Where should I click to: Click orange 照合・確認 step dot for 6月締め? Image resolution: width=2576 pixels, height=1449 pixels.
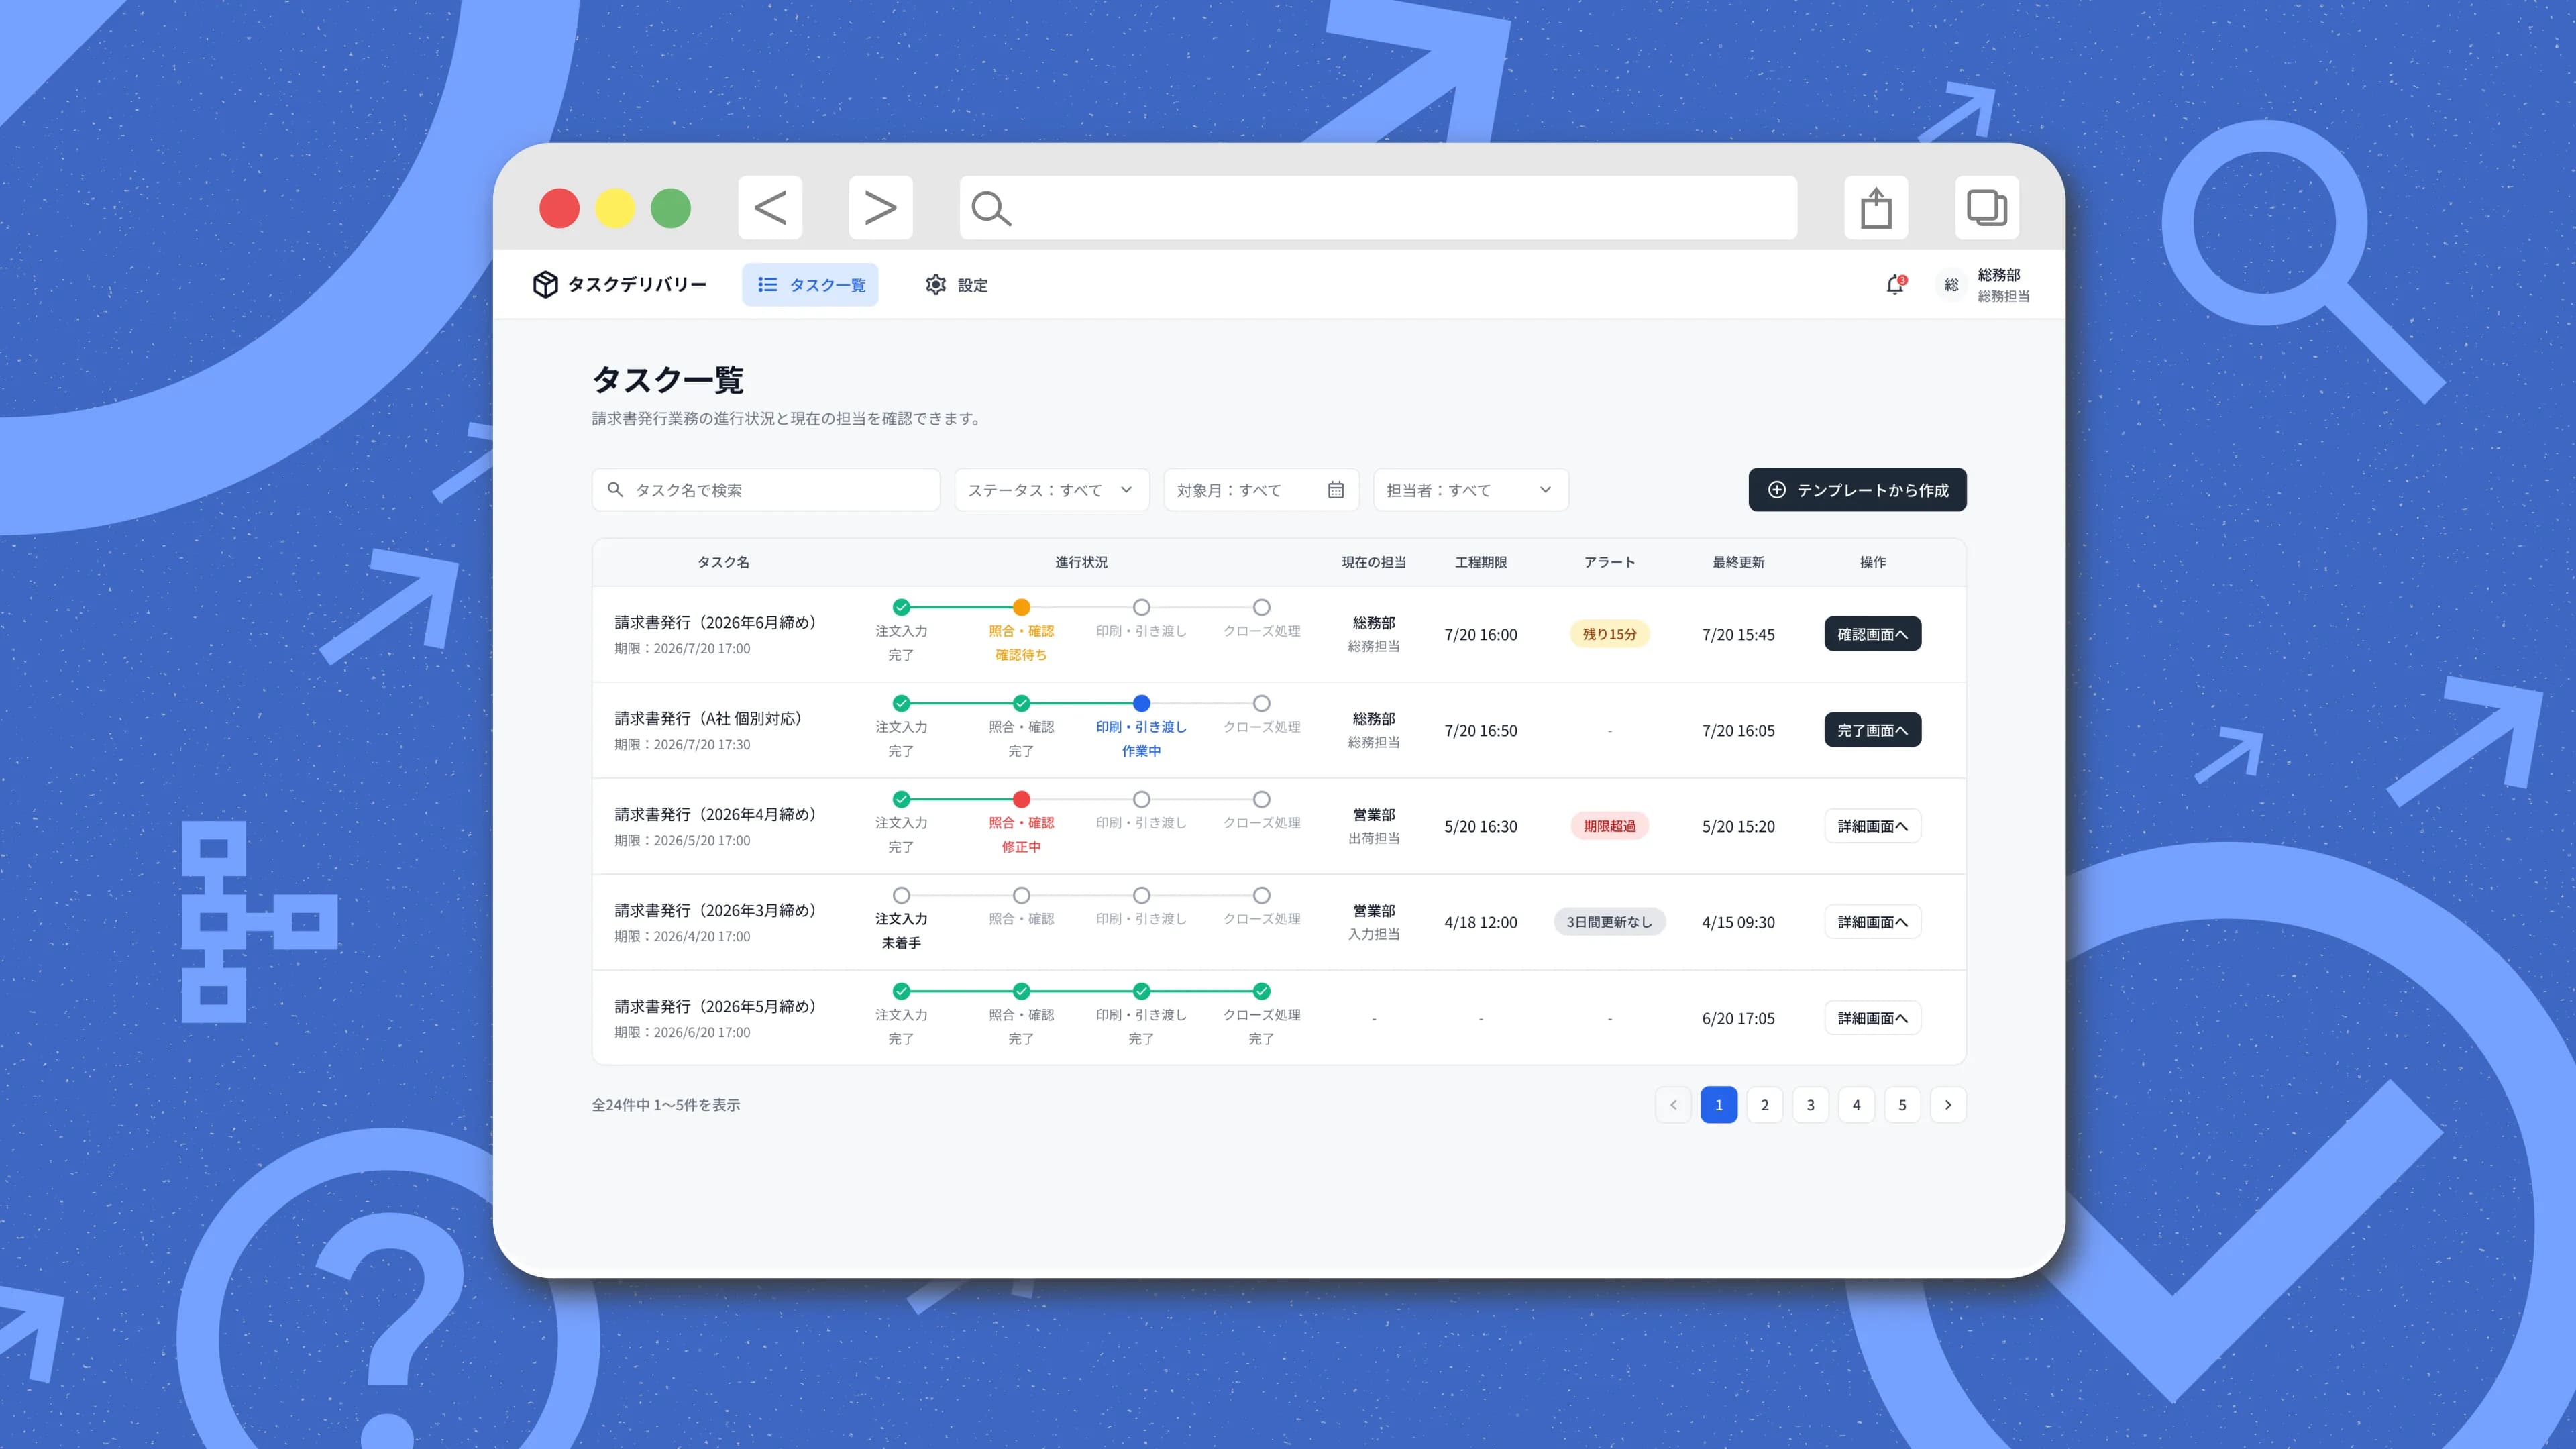tap(1021, 607)
